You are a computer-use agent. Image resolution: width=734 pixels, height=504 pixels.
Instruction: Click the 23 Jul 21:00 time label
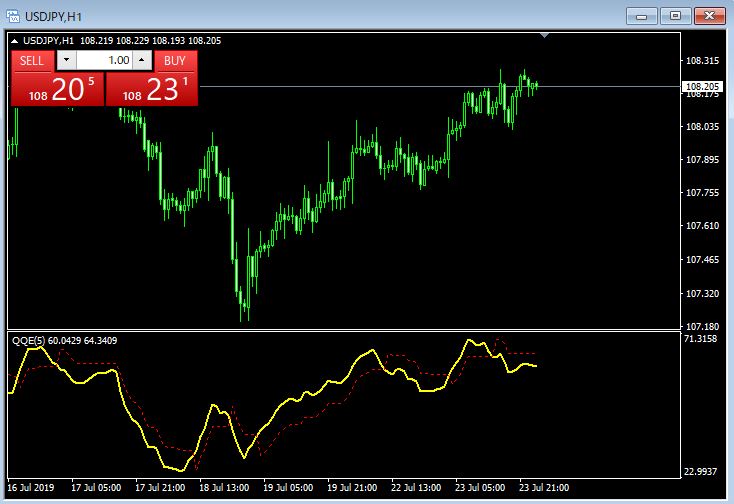[x=544, y=488]
